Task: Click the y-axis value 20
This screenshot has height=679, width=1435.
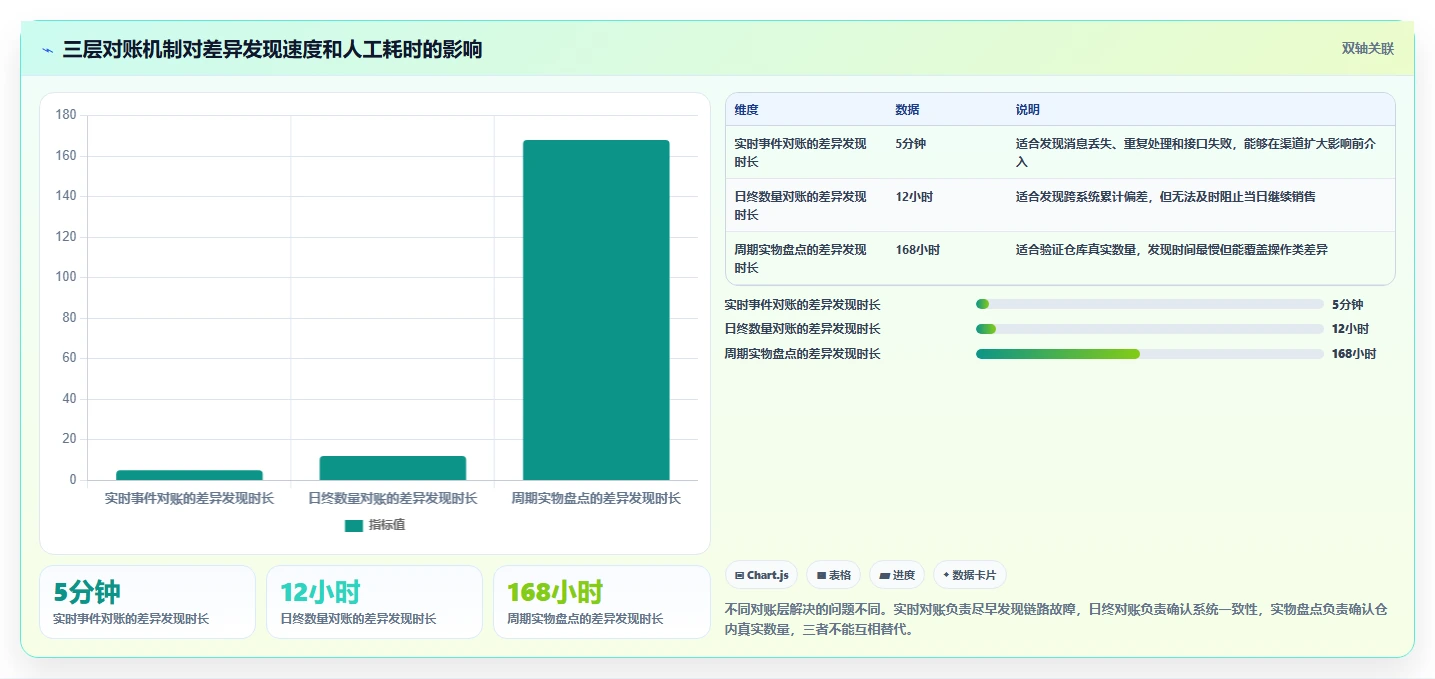Action: tap(69, 439)
